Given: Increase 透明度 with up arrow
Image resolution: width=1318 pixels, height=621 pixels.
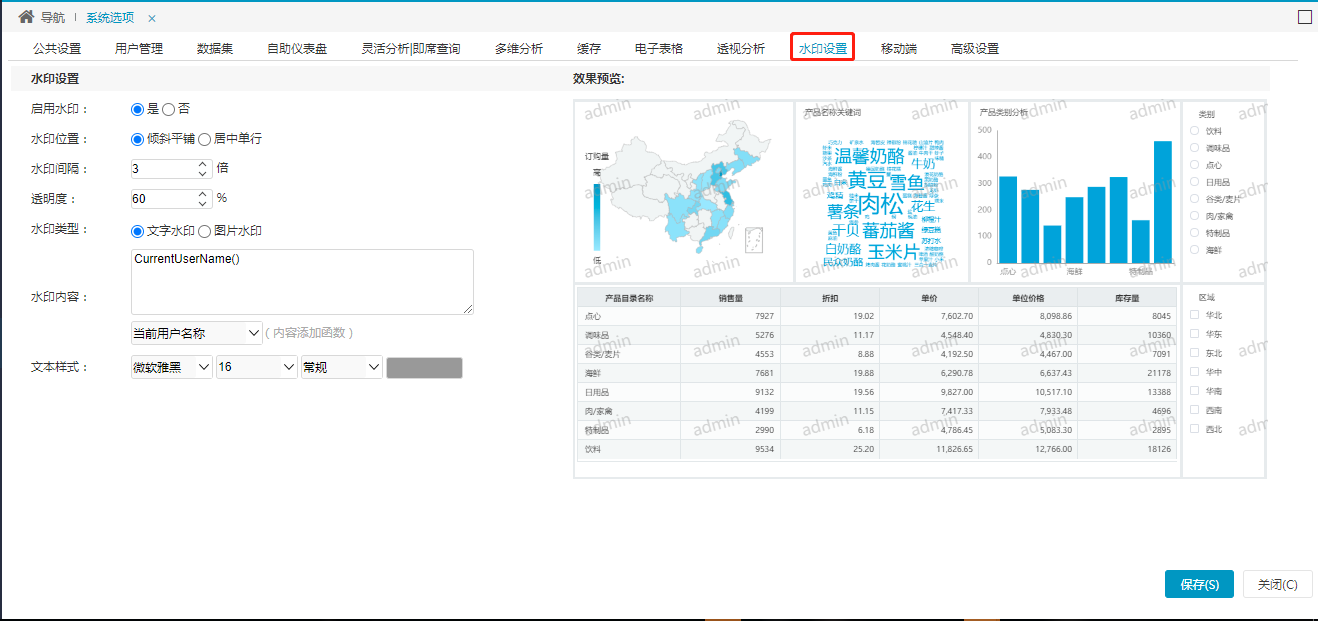Looking at the screenshot, I should [203, 195].
